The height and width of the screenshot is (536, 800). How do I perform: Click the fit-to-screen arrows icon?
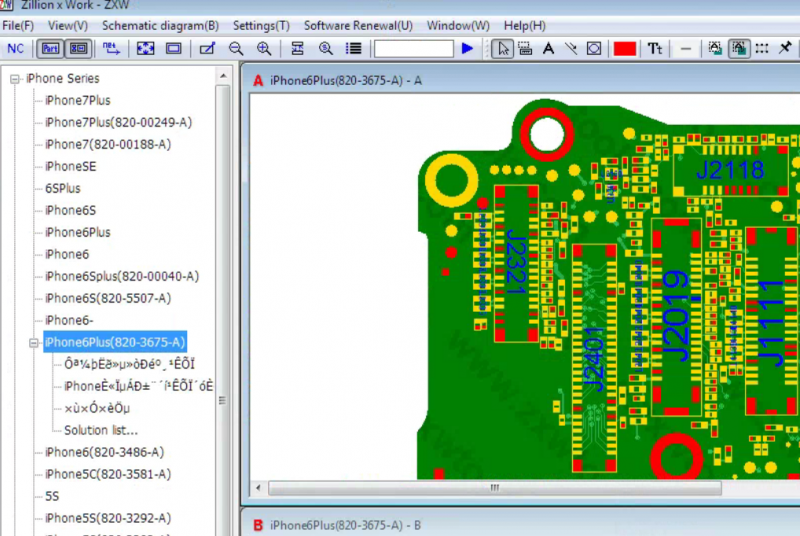point(145,49)
